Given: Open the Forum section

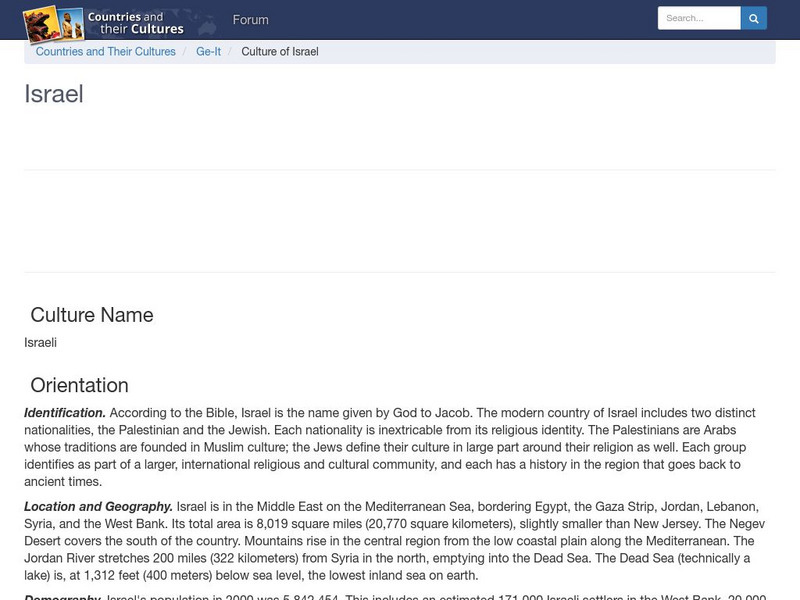Looking at the screenshot, I should (x=251, y=19).
